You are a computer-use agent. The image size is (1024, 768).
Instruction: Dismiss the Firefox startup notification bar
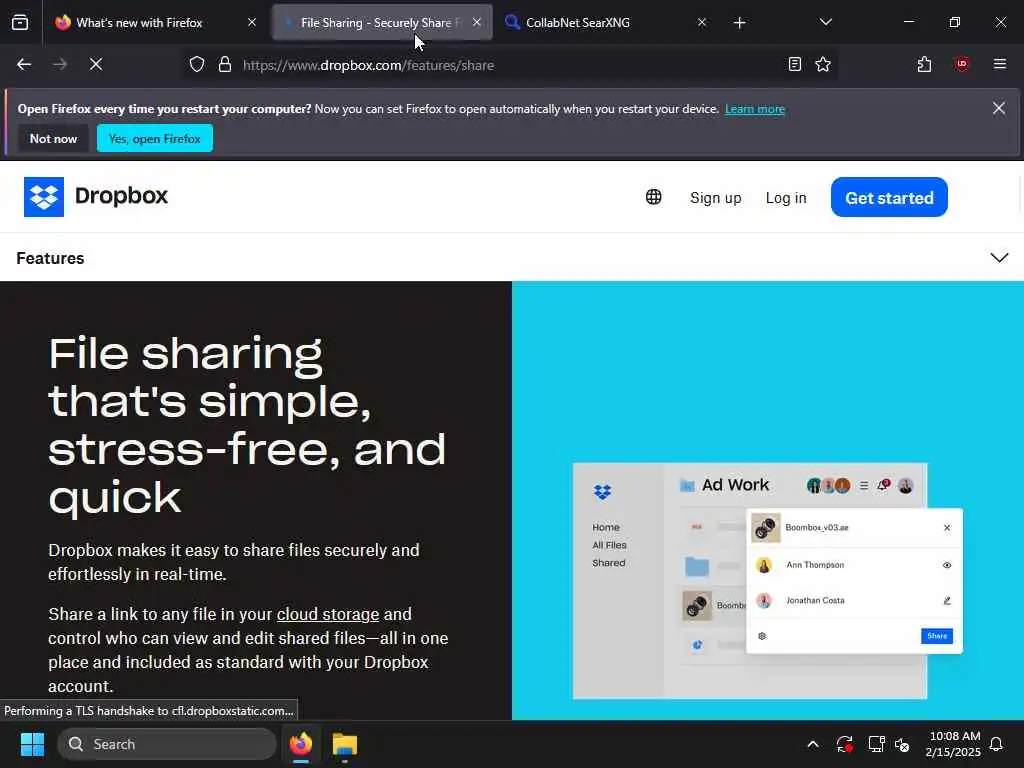(999, 108)
